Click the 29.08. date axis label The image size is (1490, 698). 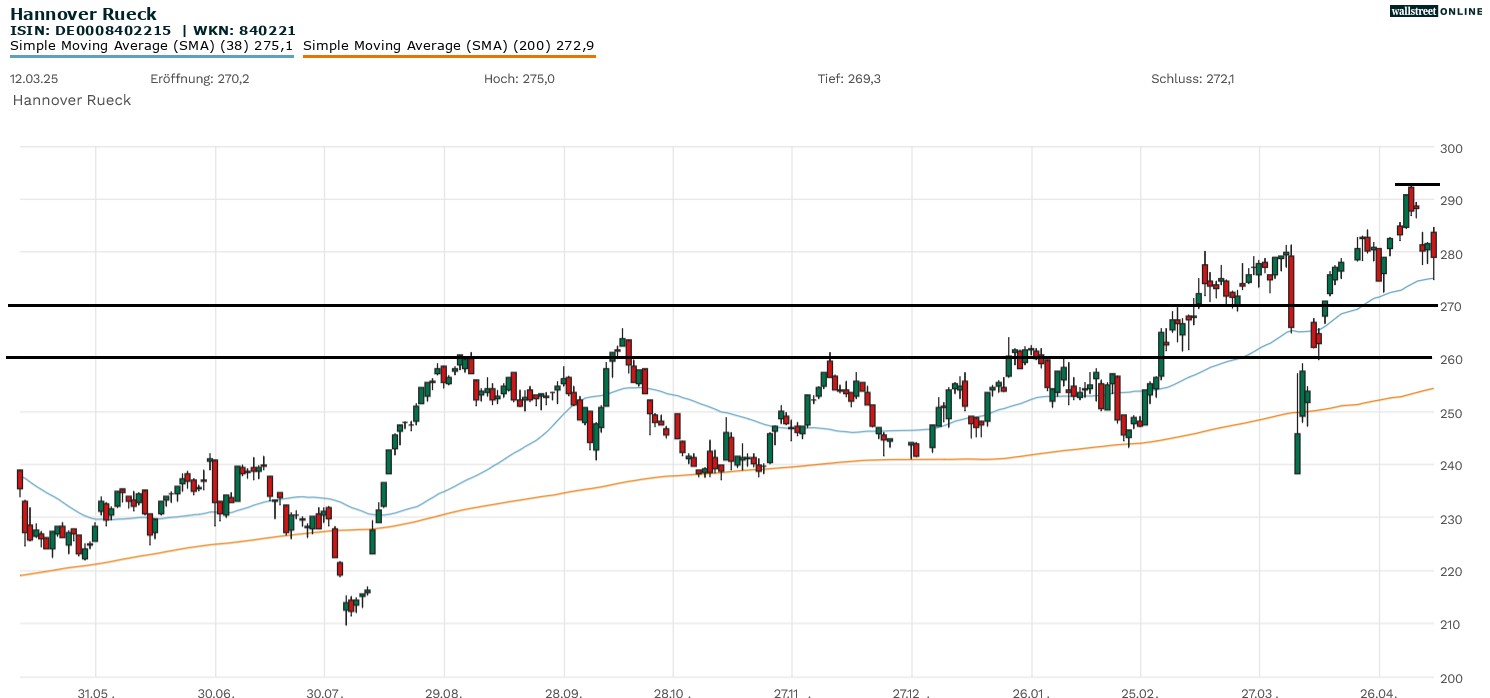click(x=445, y=692)
